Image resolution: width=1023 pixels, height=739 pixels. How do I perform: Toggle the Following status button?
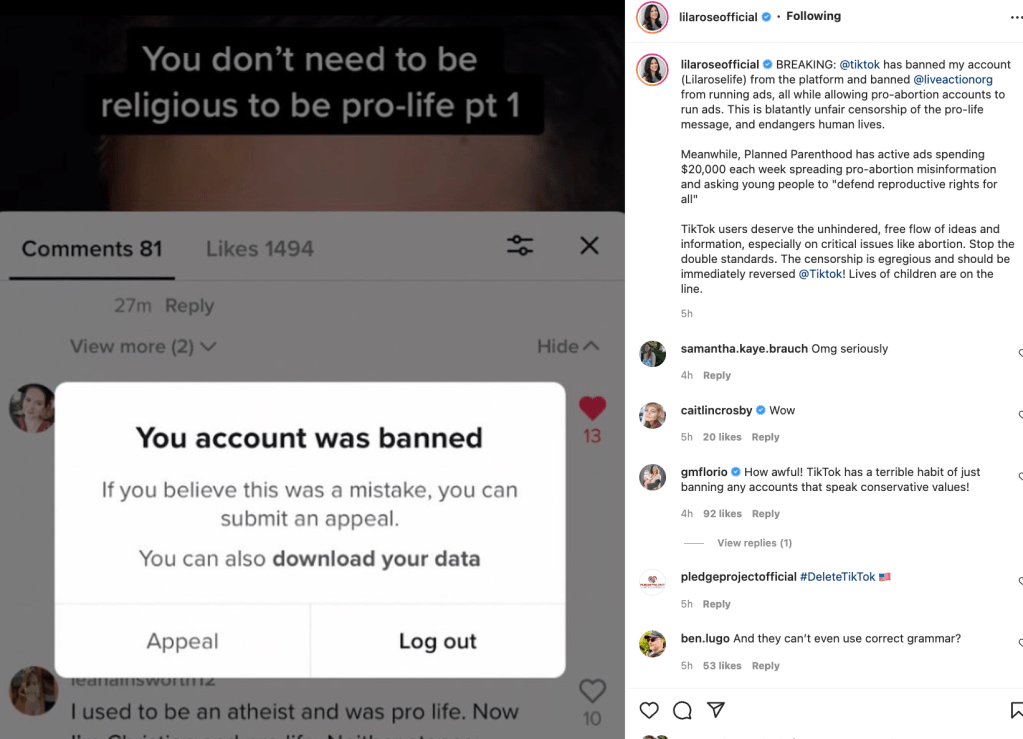[813, 17]
